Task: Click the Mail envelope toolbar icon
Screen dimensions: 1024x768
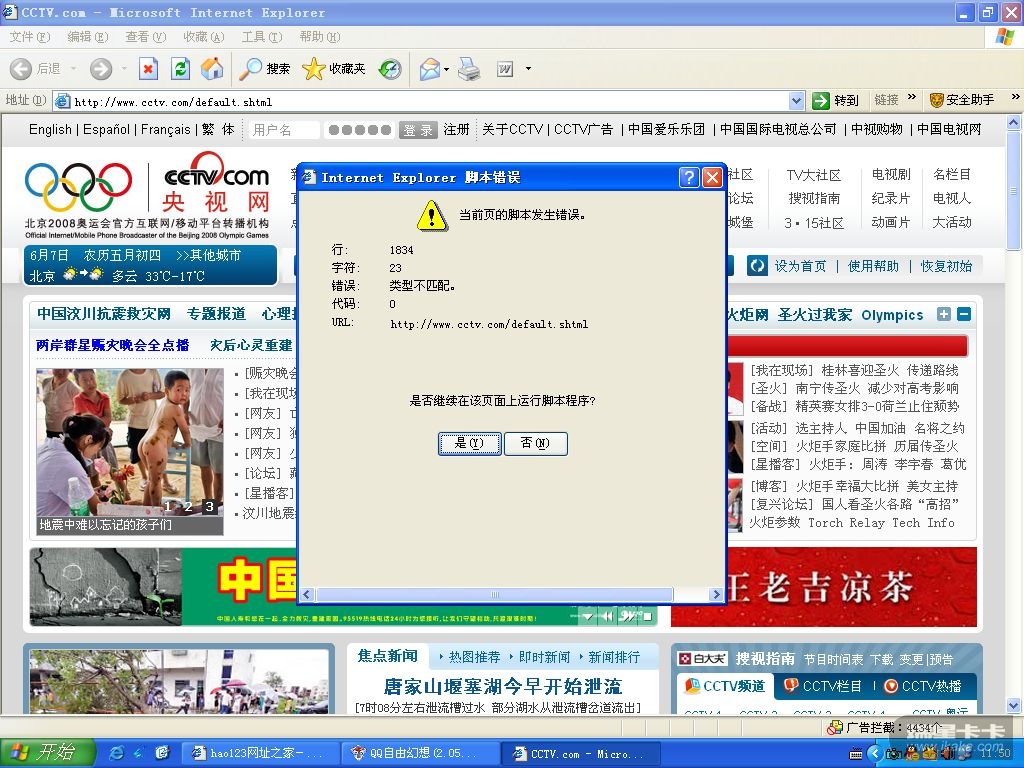Action: click(x=430, y=69)
